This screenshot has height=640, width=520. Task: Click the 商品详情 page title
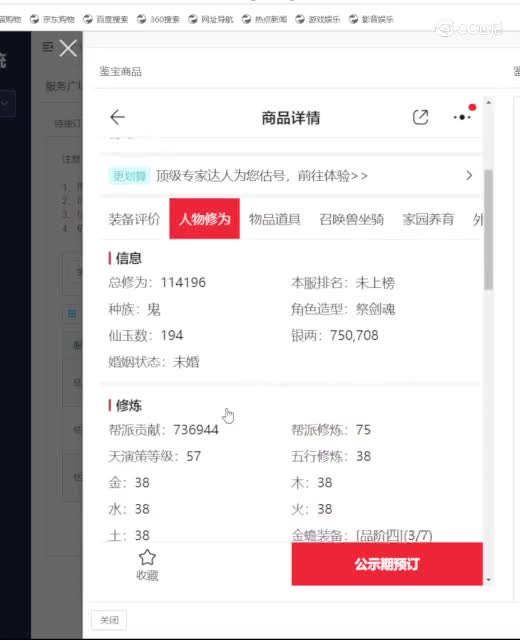pyautogui.click(x=291, y=118)
